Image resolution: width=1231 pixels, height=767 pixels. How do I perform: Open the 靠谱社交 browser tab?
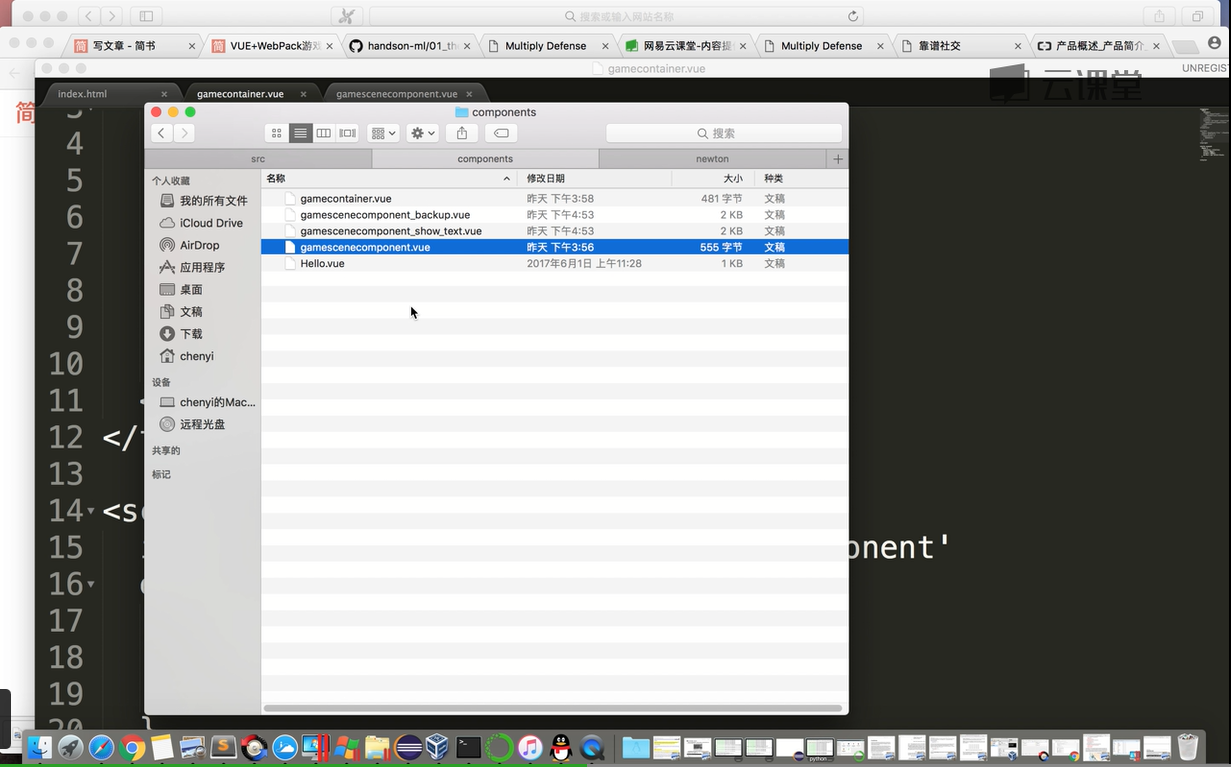point(962,46)
